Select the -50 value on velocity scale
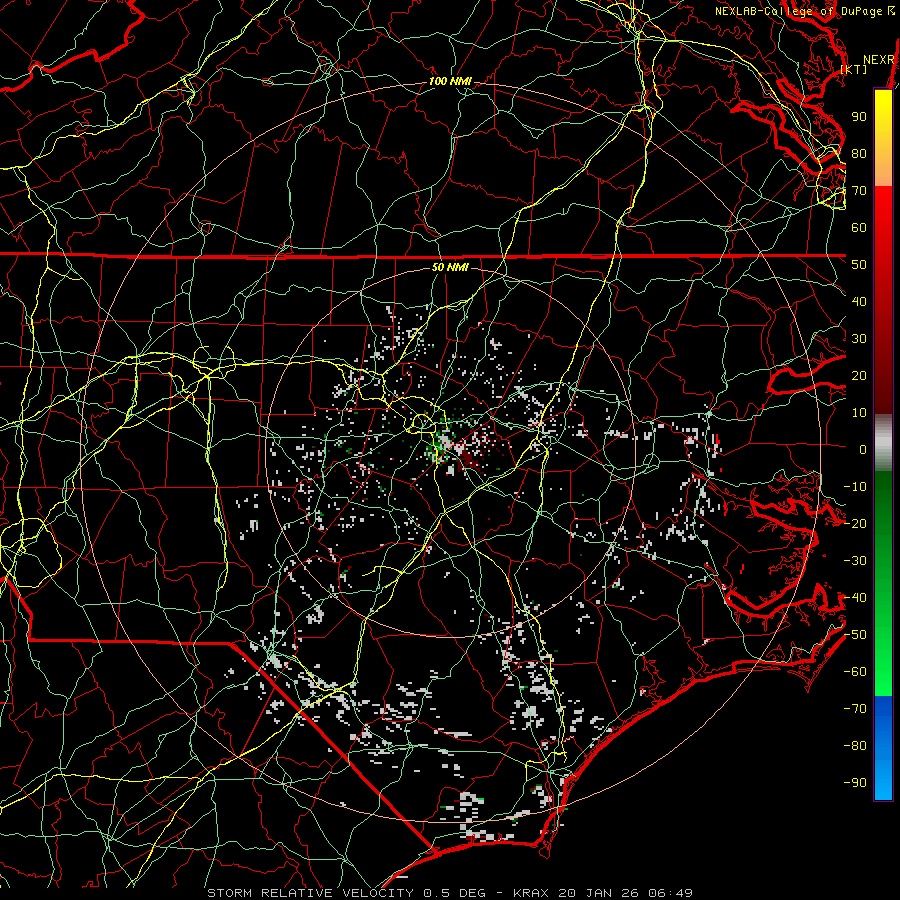900x900 pixels. coord(855,635)
